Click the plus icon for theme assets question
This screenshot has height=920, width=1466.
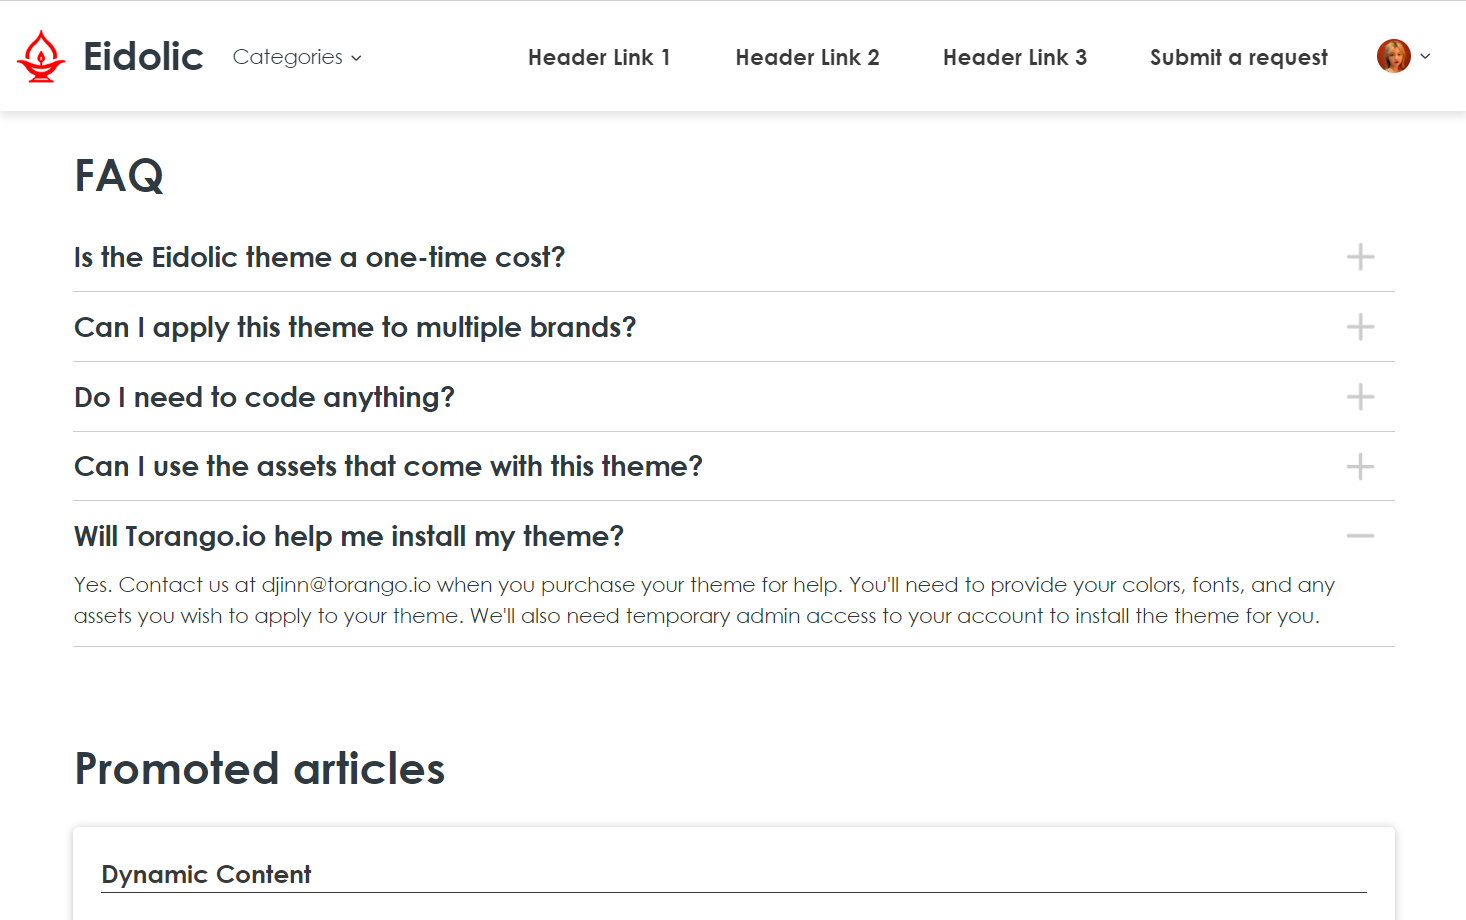(x=1359, y=466)
